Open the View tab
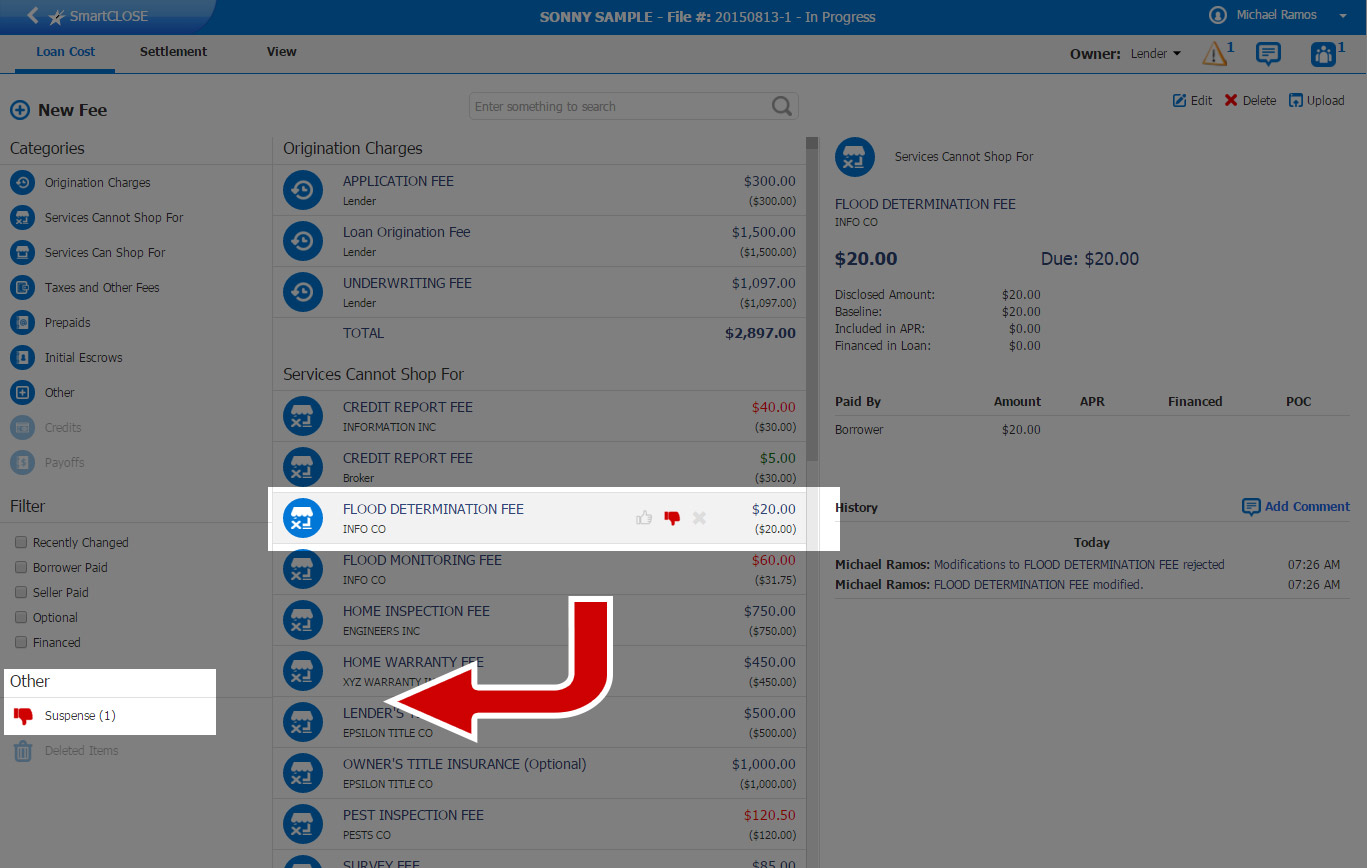 pyautogui.click(x=281, y=52)
